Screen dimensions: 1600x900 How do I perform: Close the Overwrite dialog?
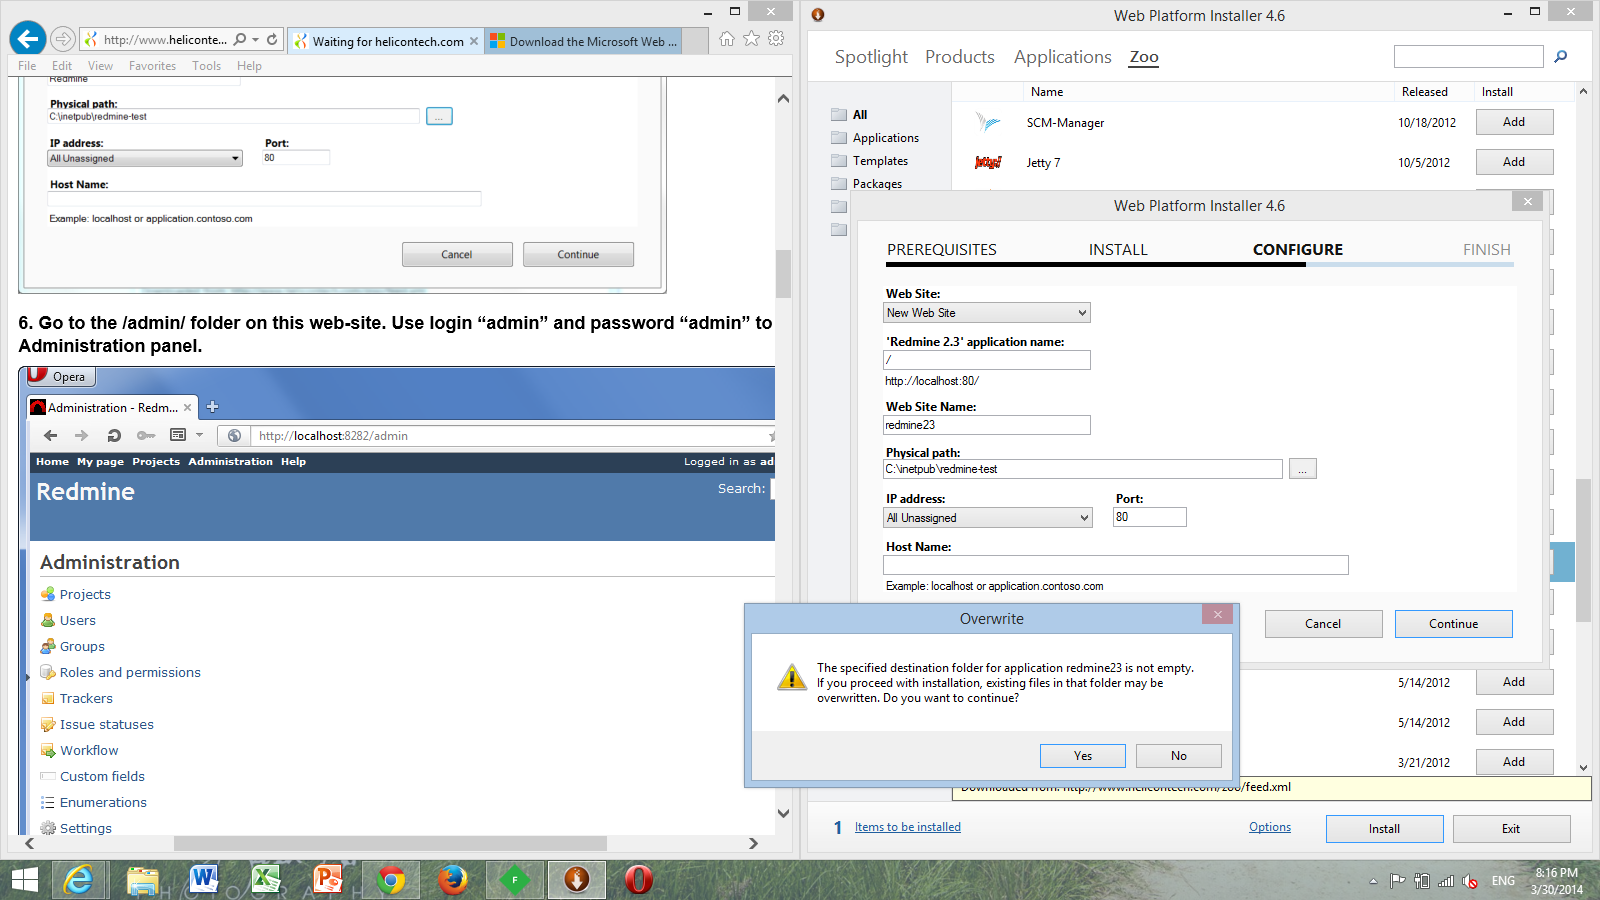pyautogui.click(x=1217, y=615)
